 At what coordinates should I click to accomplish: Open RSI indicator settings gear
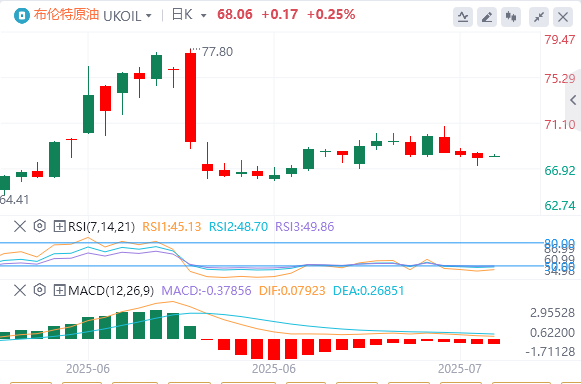40,226
